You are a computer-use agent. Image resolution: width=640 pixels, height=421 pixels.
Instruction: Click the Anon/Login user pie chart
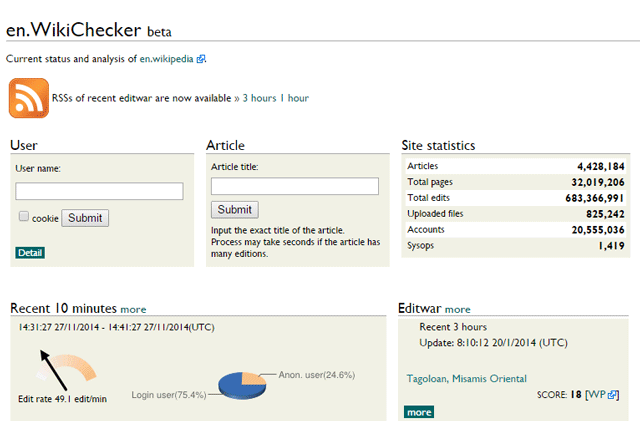pos(242,385)
